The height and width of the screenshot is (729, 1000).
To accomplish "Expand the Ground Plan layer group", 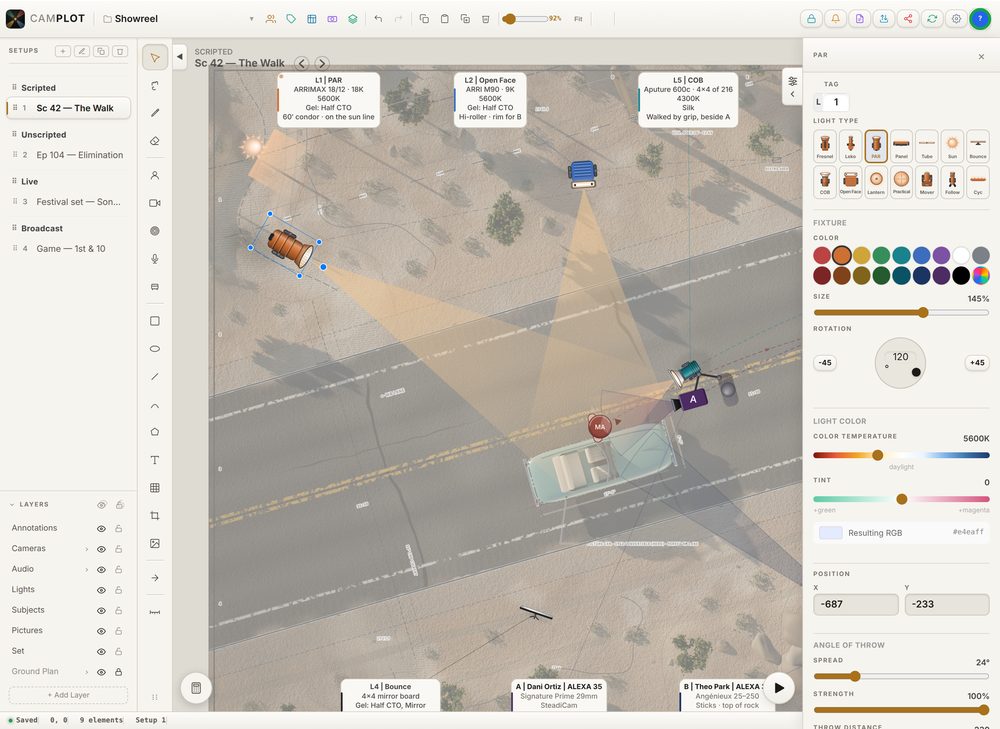I will [x=87, y=672].
